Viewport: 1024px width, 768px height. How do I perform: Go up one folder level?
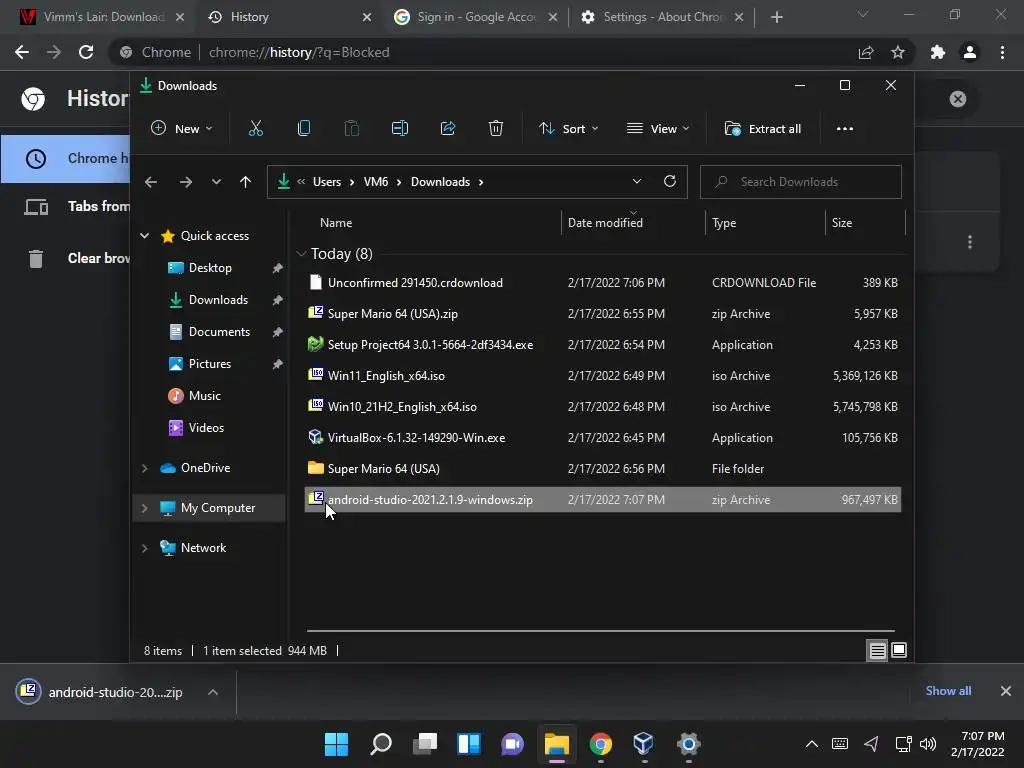pos(245,182)
